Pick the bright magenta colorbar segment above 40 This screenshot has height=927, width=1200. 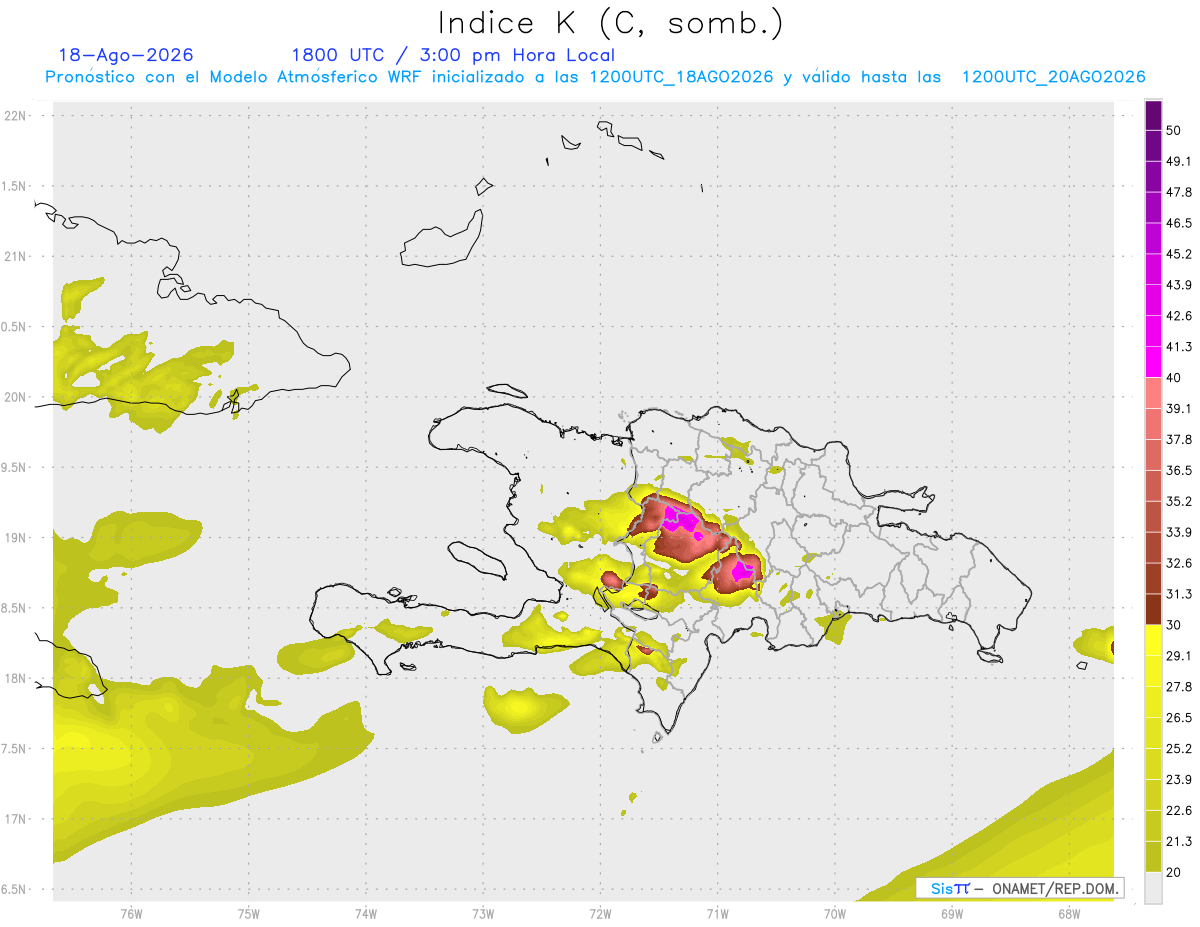(1154, 362)
